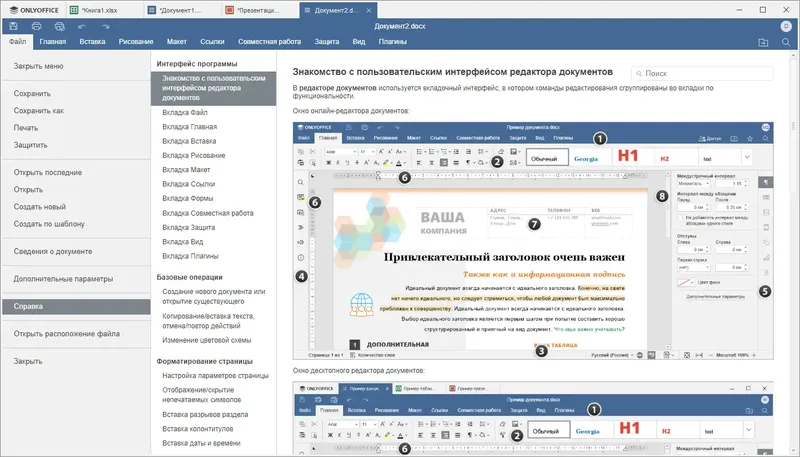The width and height of the screenshot is (800, 457).
Task: Select the Справка menu item
Action: [77, 307]
